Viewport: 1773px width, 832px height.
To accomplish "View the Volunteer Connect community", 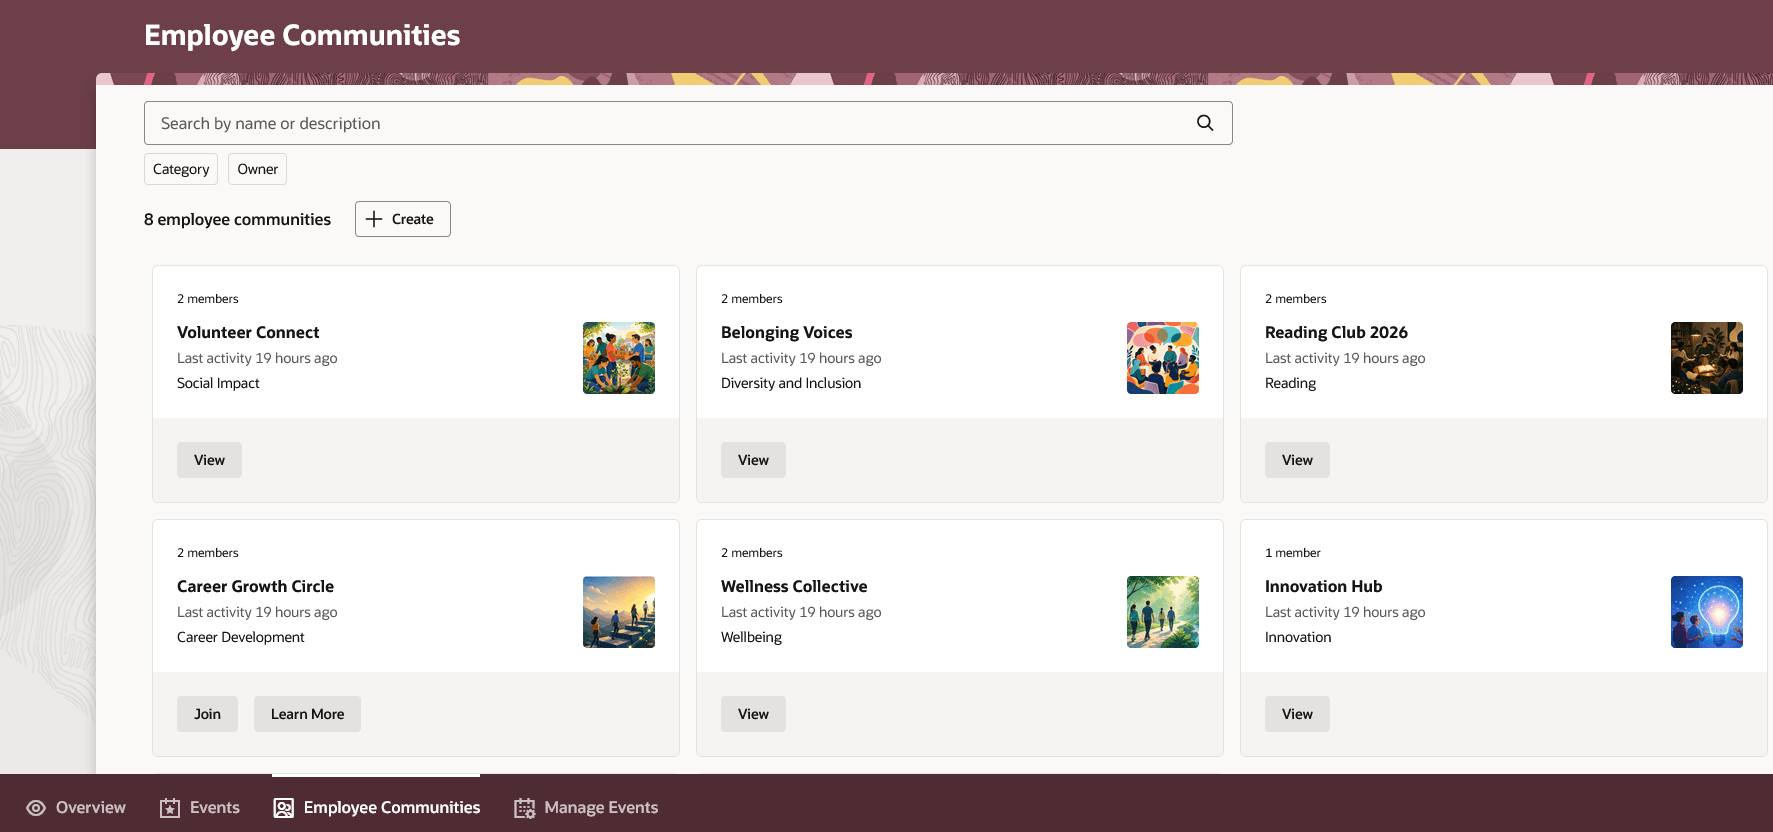I will 209,460.
